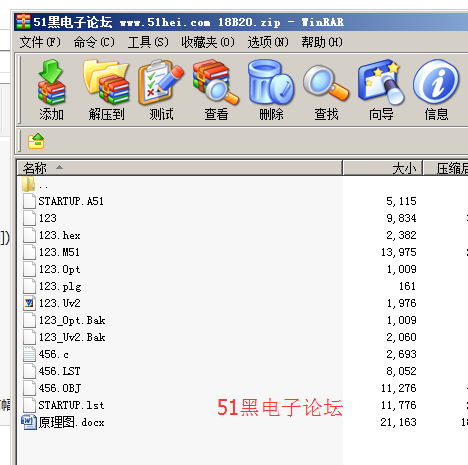Viewport: 468px width, 465px height.
Task: Open the 命令(C) menu
Action: (94, 42)
